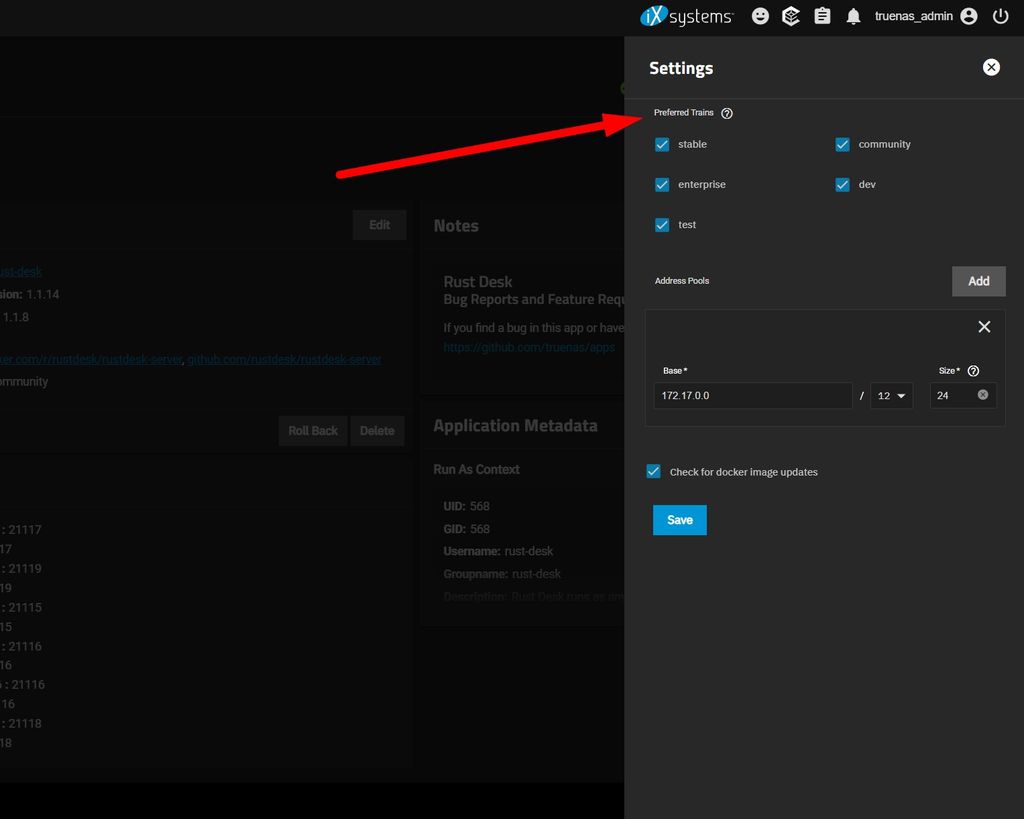Open the Jobs clipboard icon
This screenshot has height=819, width=1024.
click(822, 16)
